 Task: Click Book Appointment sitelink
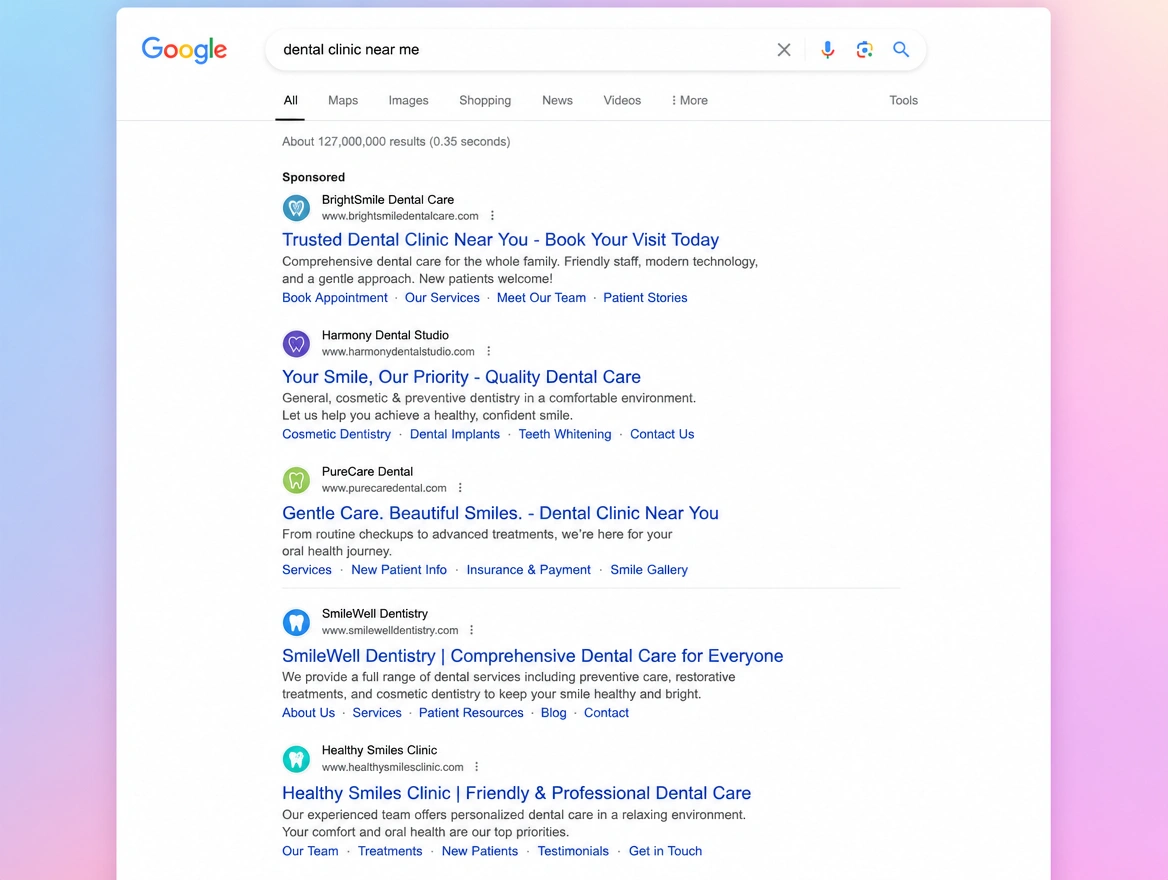tap(334, 298)
